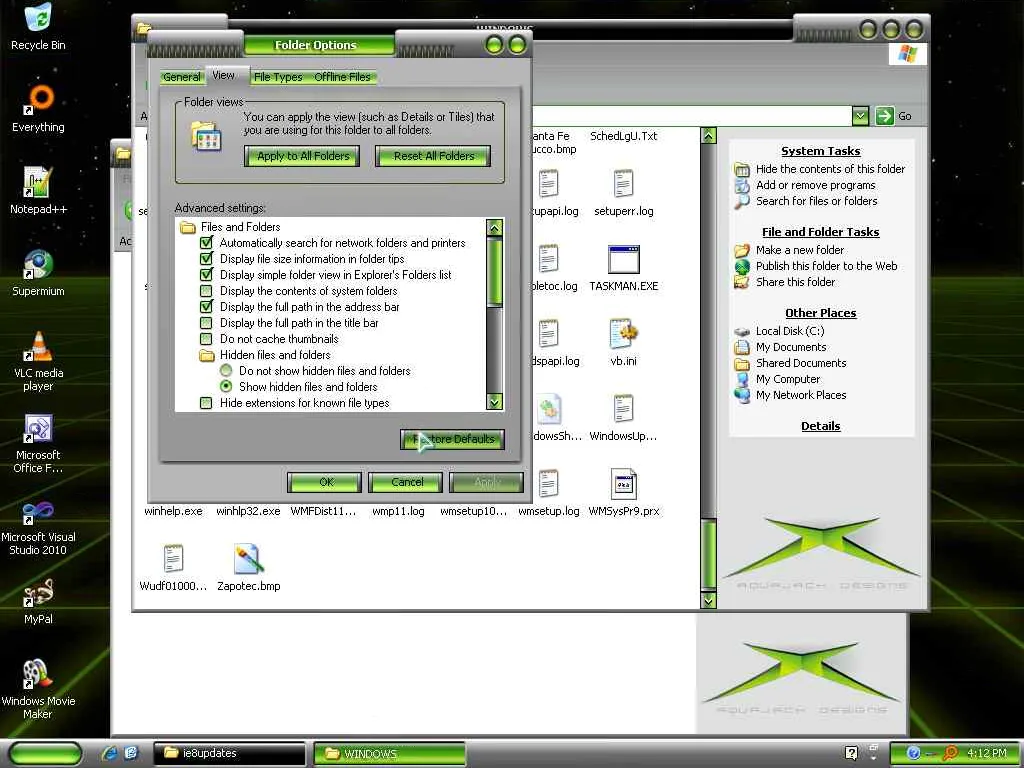Click the Local Disk (C:) drive icon

tap(742, 331)
